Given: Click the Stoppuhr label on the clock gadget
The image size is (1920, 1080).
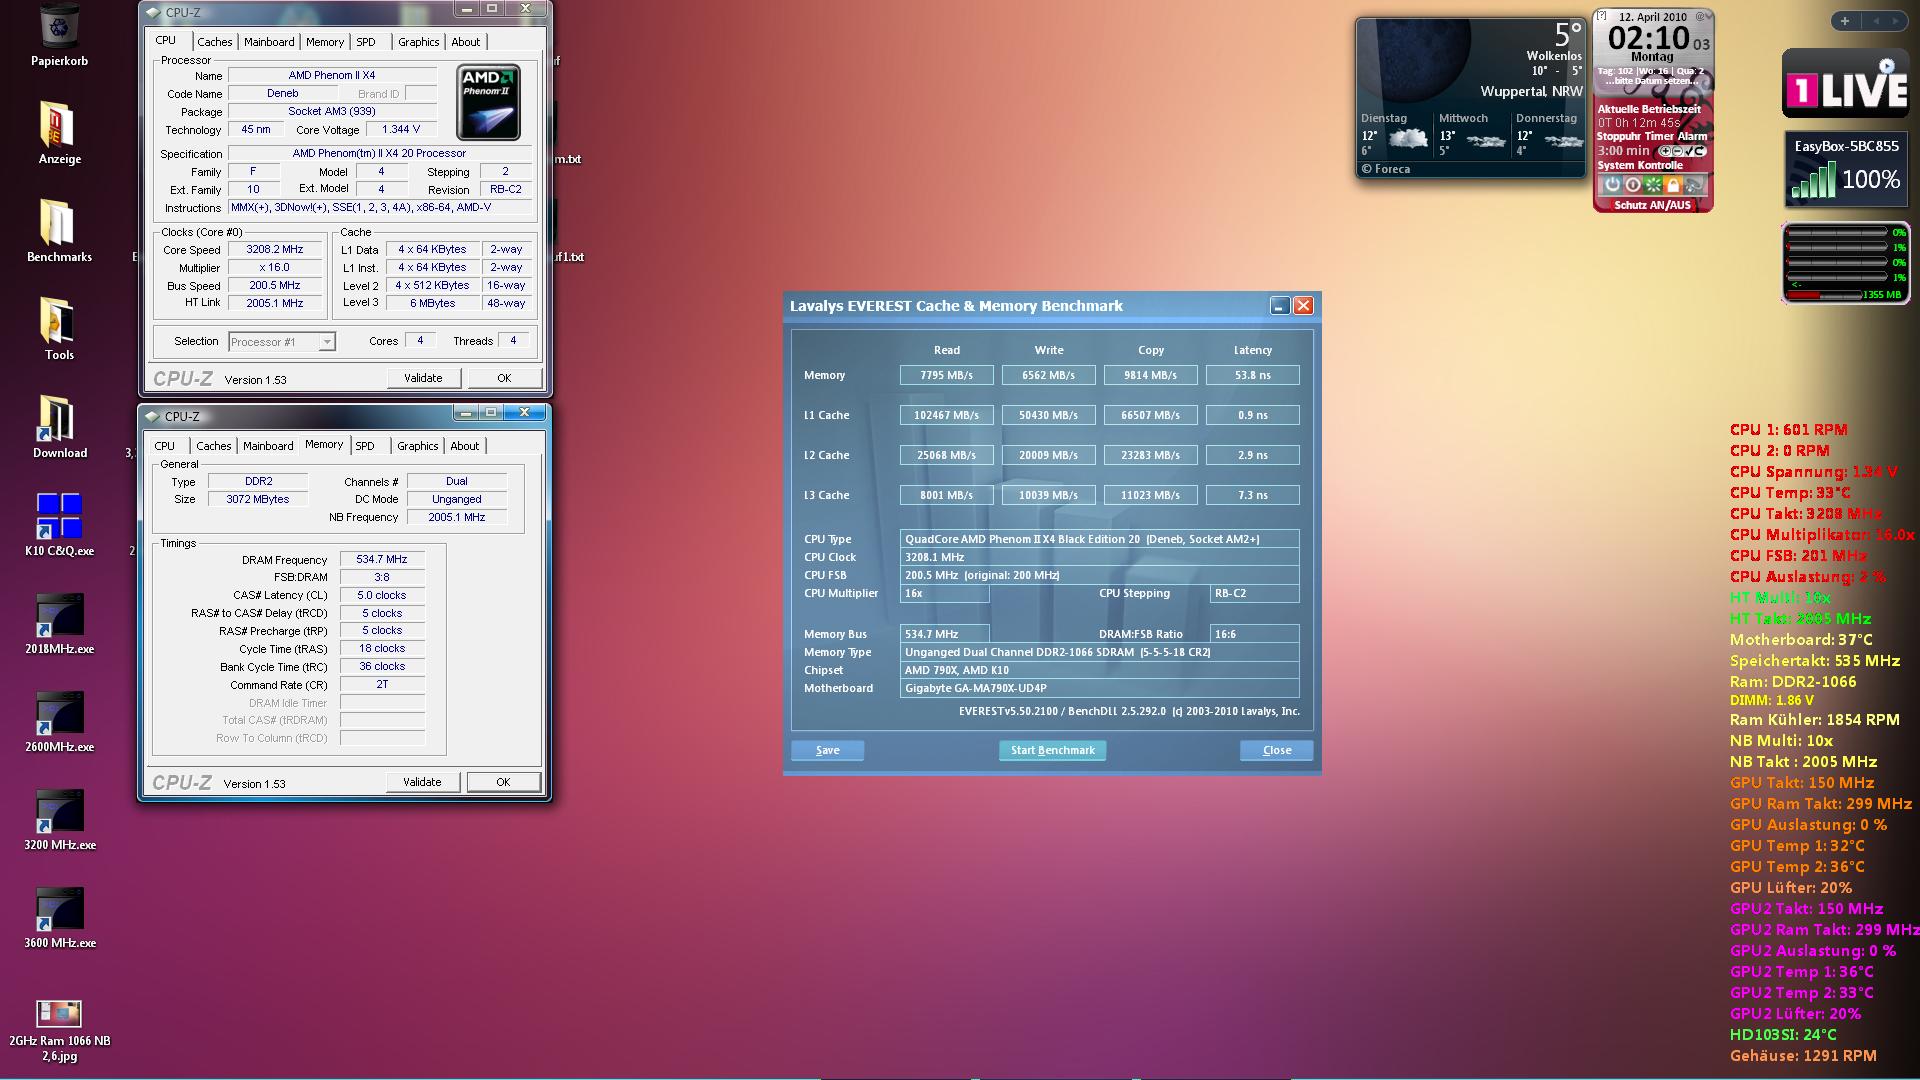Looking at the screenshot, I should 1618,136.
